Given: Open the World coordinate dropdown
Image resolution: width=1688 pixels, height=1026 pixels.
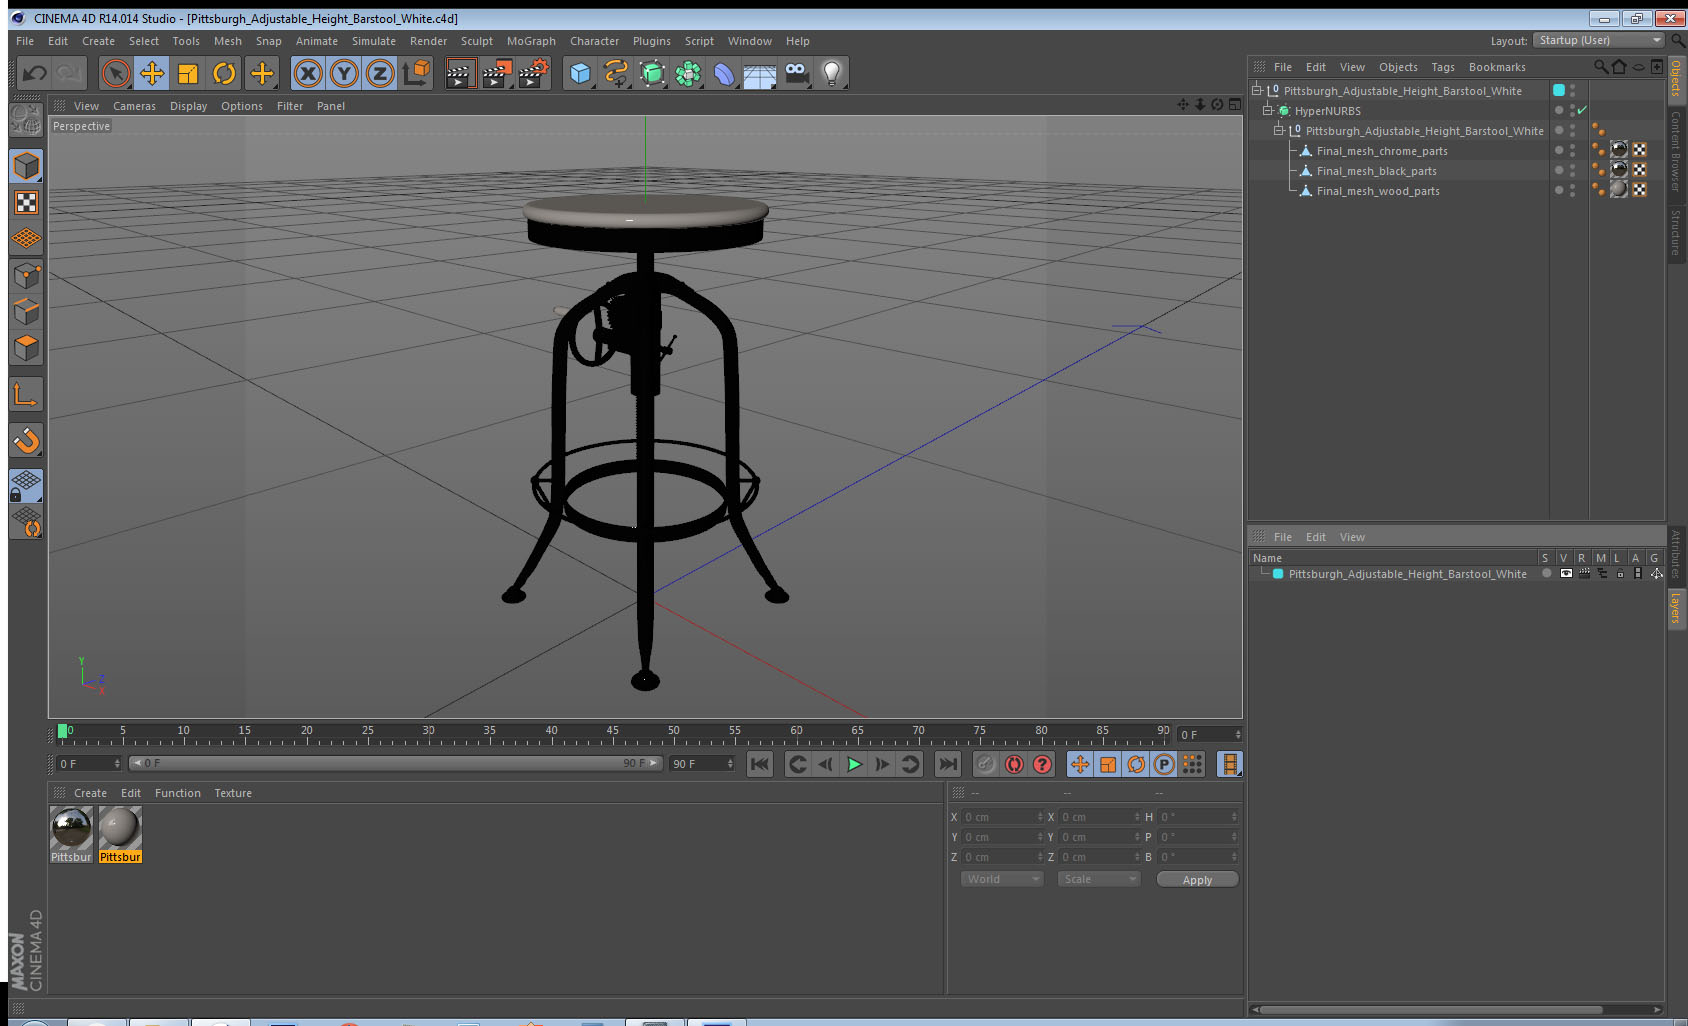Looking at the screenshot, I should click(x=1002, y=879).
